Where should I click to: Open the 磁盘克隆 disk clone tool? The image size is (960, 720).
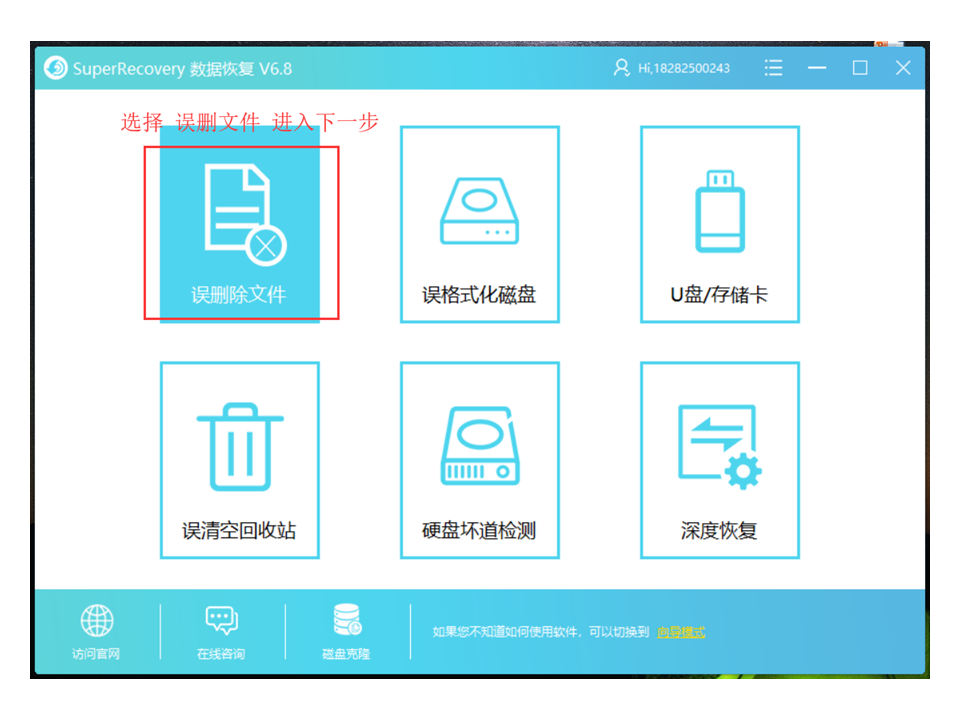pyautogui.click(x=347, y=631)
